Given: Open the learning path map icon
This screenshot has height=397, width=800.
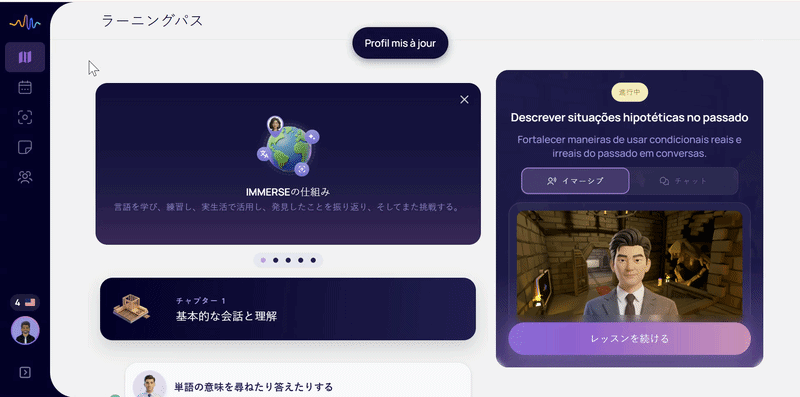Looking at the screenshot, I should 25,57.
